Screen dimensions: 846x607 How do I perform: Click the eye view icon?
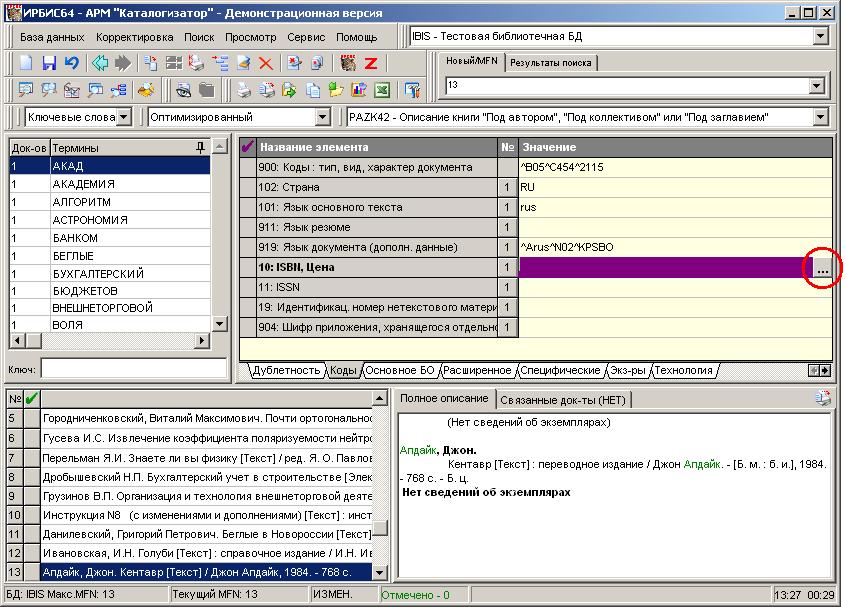click(x=184, y=90)
